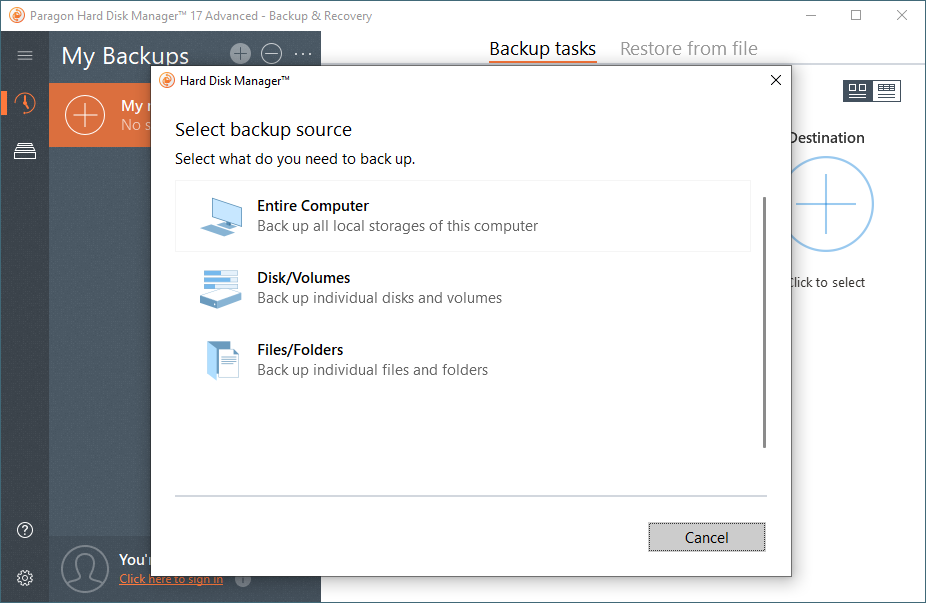Click the orange plus circle backup item
Viewport: 926px width, 603px height.
pyautogui.click(x=85, y=115)
